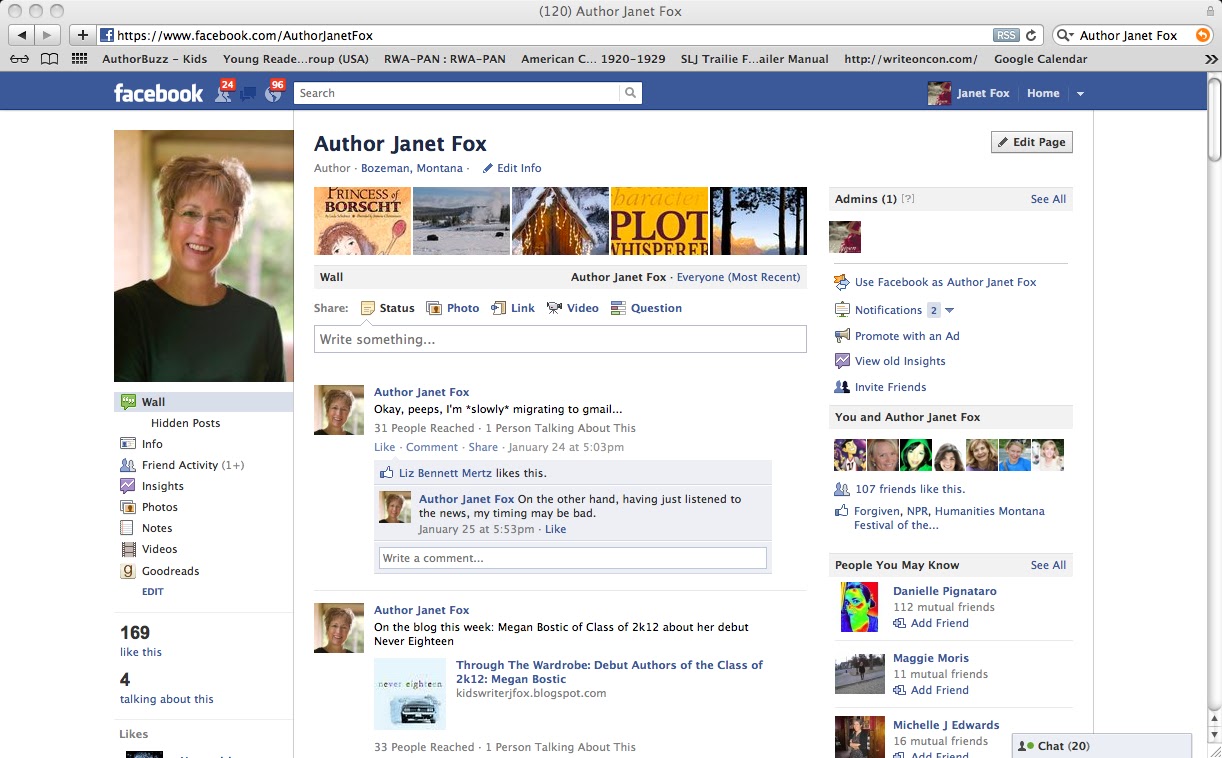Open Goodreads in the left sidebar
The height and width of the screenshot is (758, 1222).
pos(170,571)
